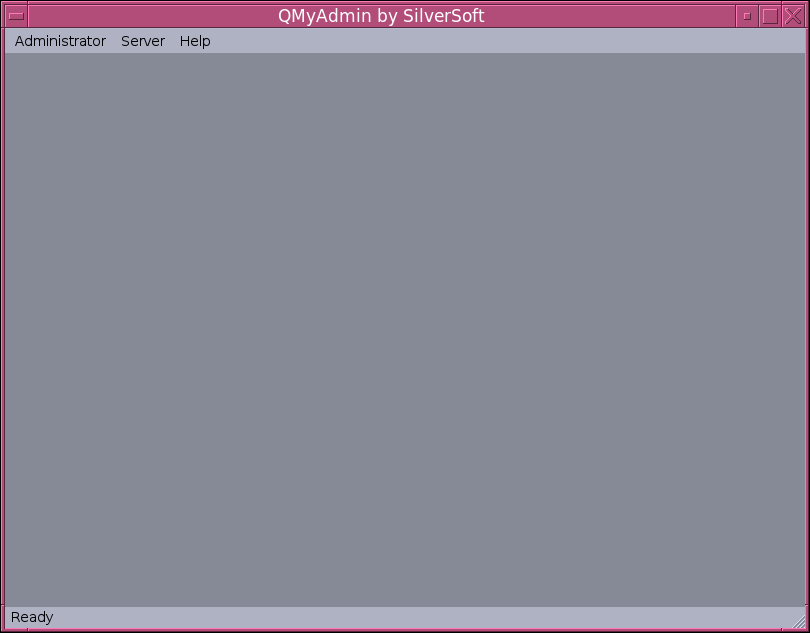Click the Ready status bar message

32,617
